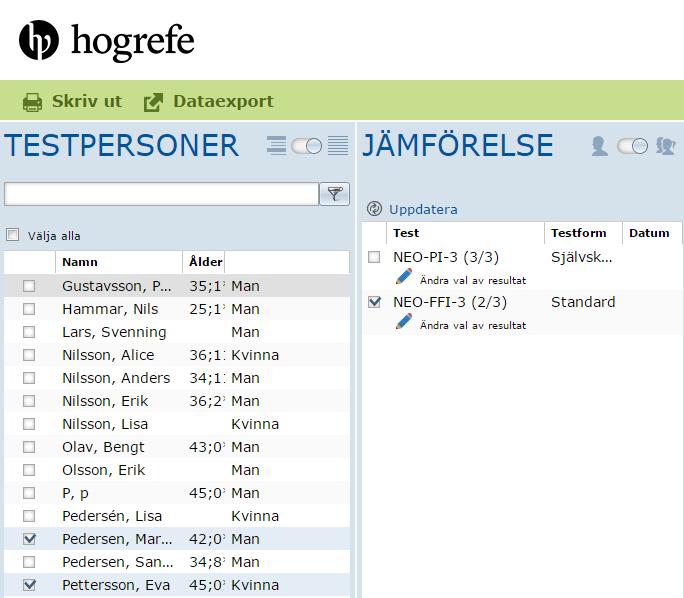Sort by the Ålder column header
This screenshot has height=598, width=684.
point(204,262)
